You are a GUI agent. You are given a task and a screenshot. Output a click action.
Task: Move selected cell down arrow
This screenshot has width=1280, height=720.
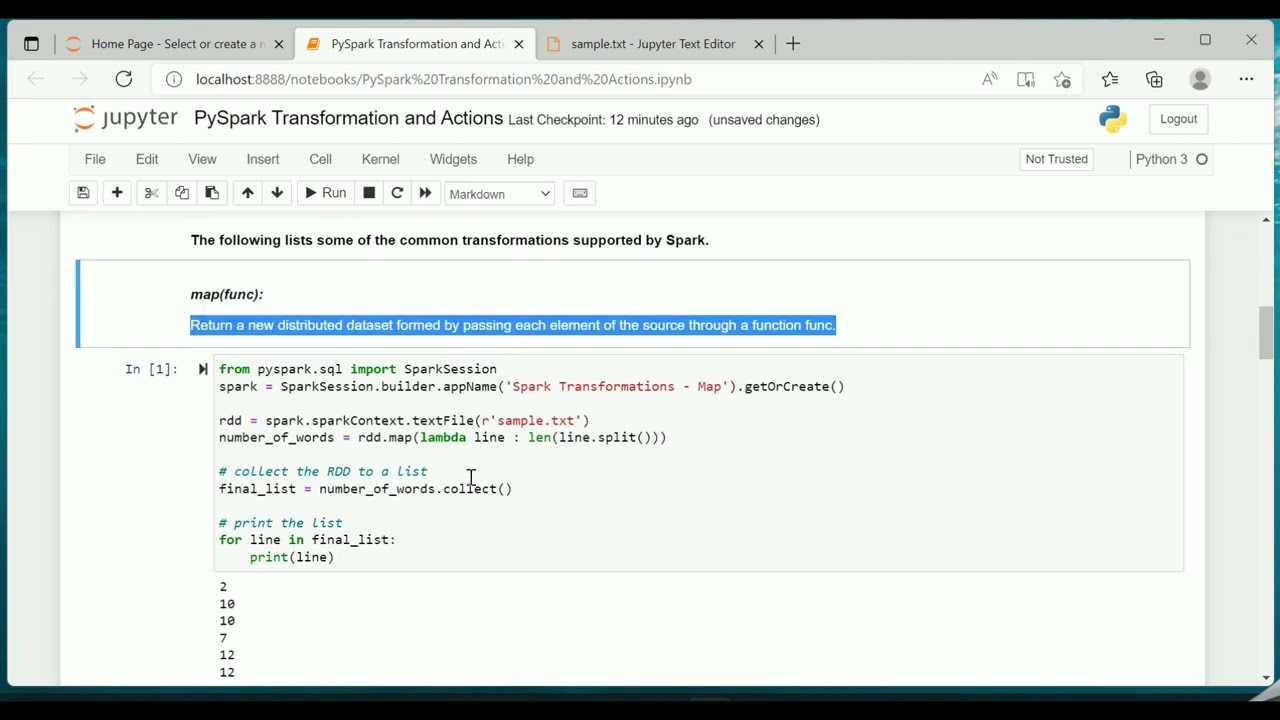[277, 193]
